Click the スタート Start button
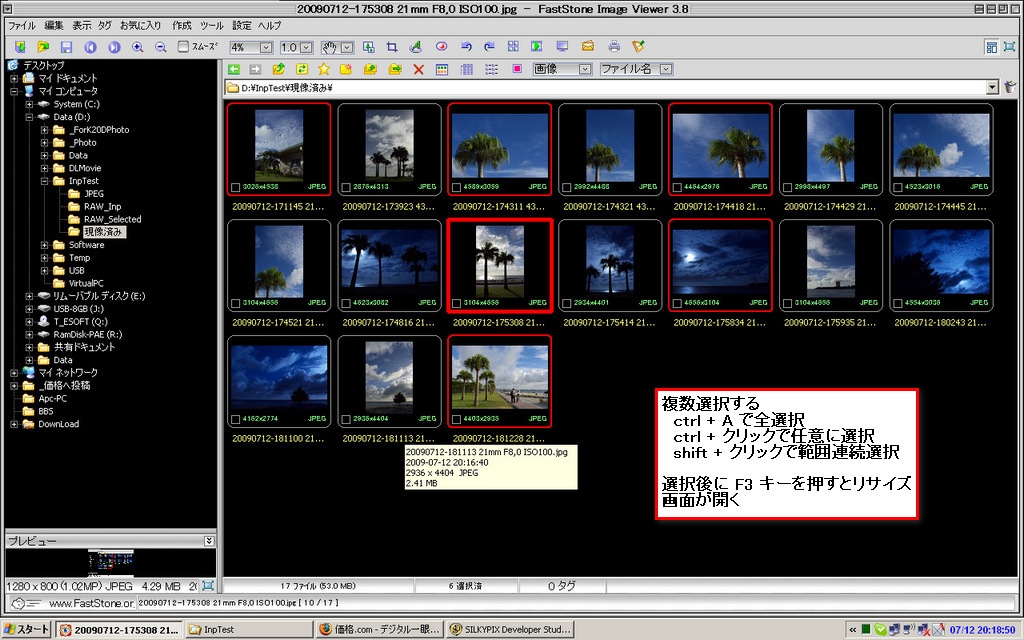 click(26, 629)
